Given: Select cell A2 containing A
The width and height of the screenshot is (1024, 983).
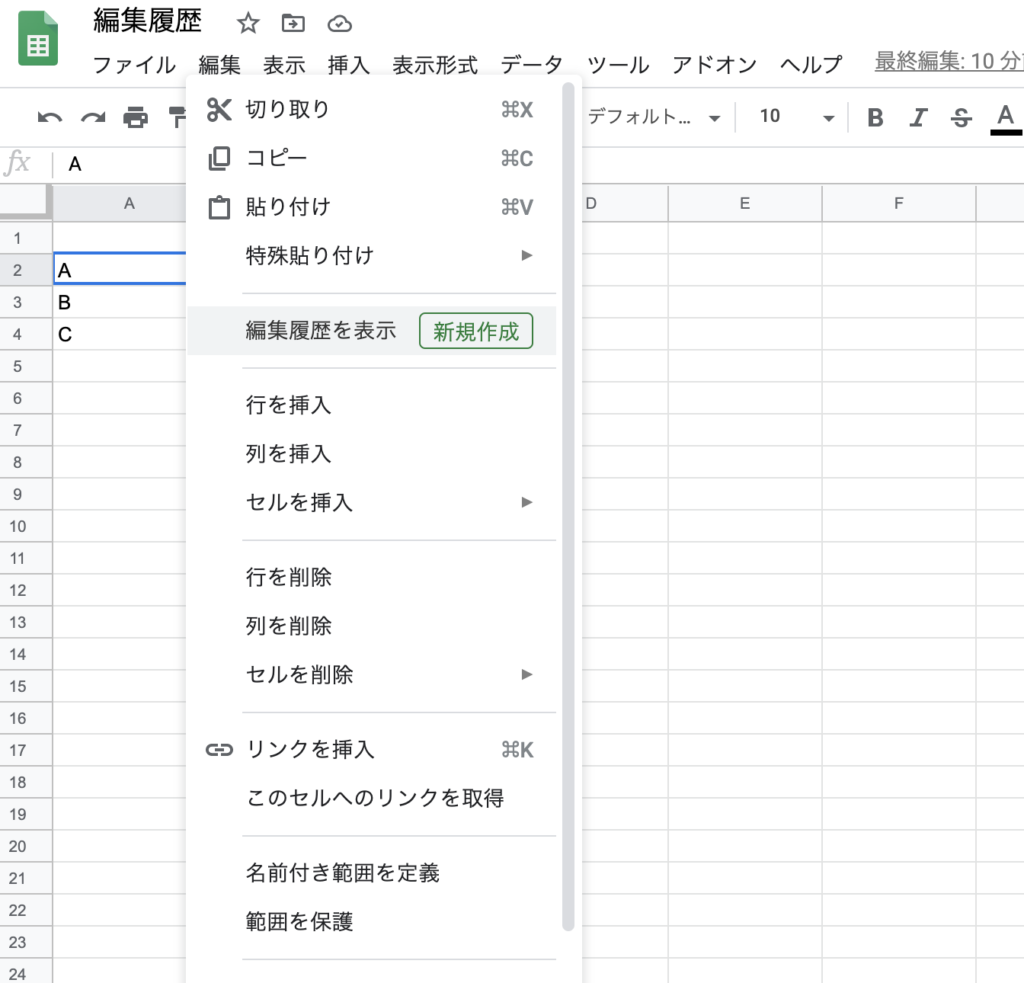Looking at the screenshot, I should (x=120, y=269).
